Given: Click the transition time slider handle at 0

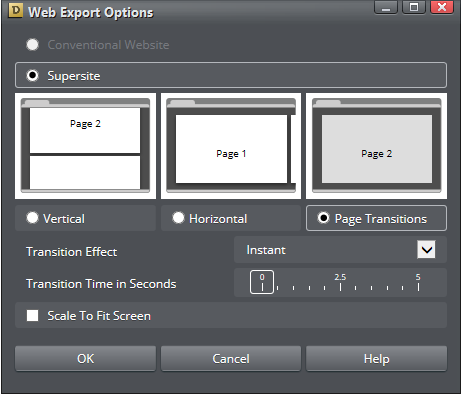Looking at the screenshot, I should [262, 282].
